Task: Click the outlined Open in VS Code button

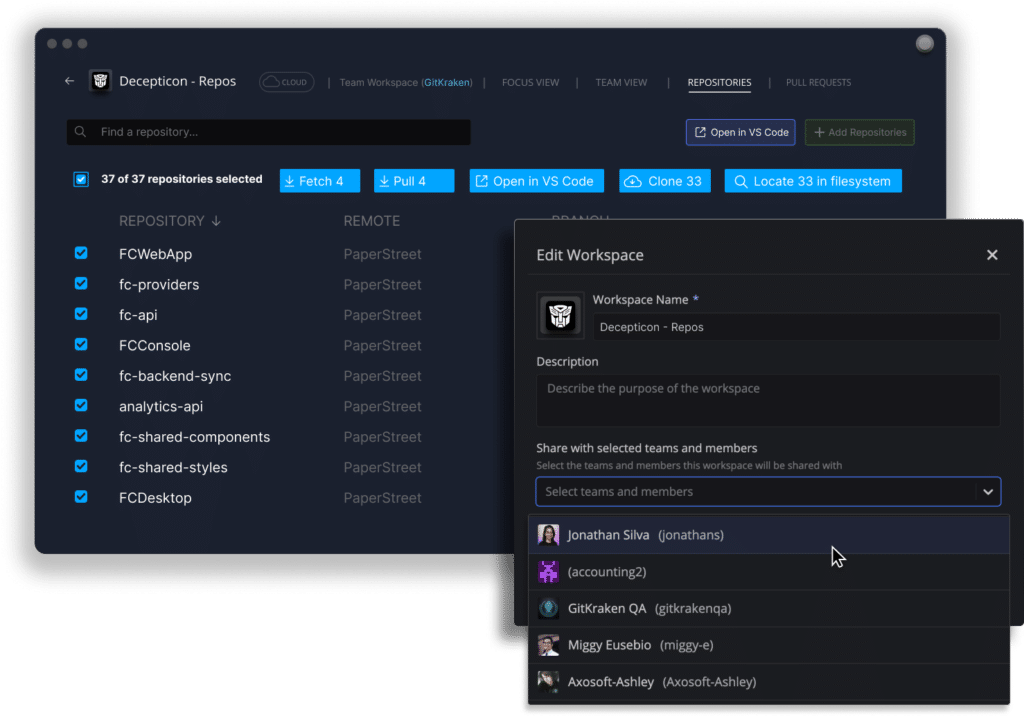Action: click(741, 133)
